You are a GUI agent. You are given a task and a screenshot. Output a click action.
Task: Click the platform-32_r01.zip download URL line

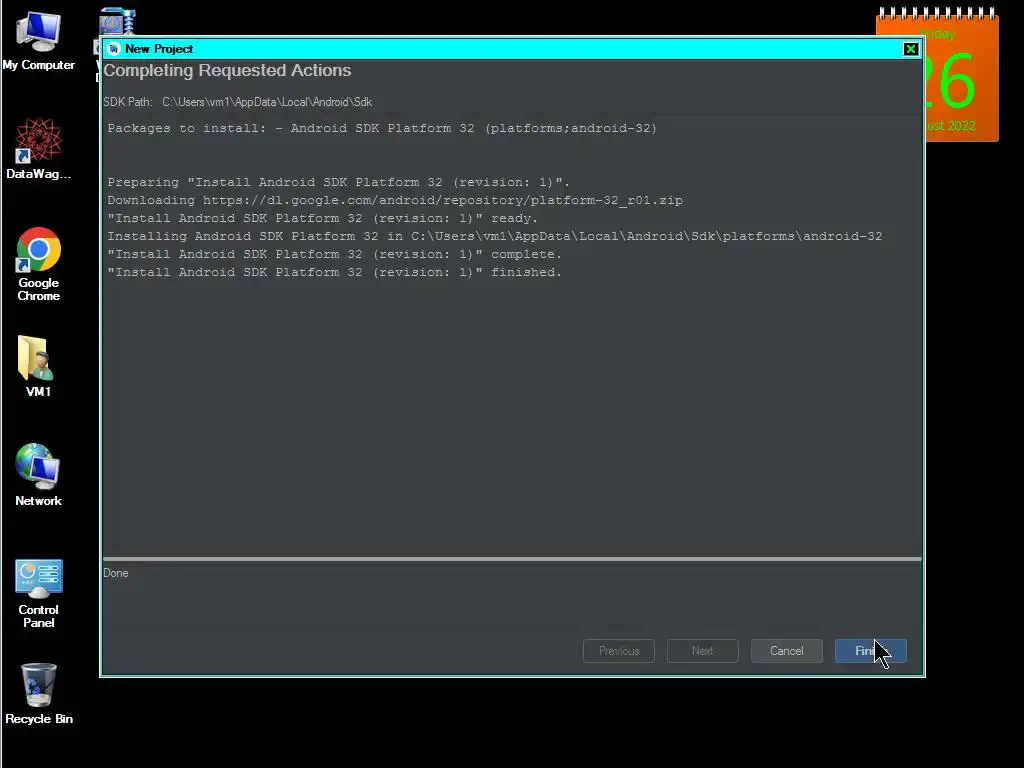click(395, 200)
